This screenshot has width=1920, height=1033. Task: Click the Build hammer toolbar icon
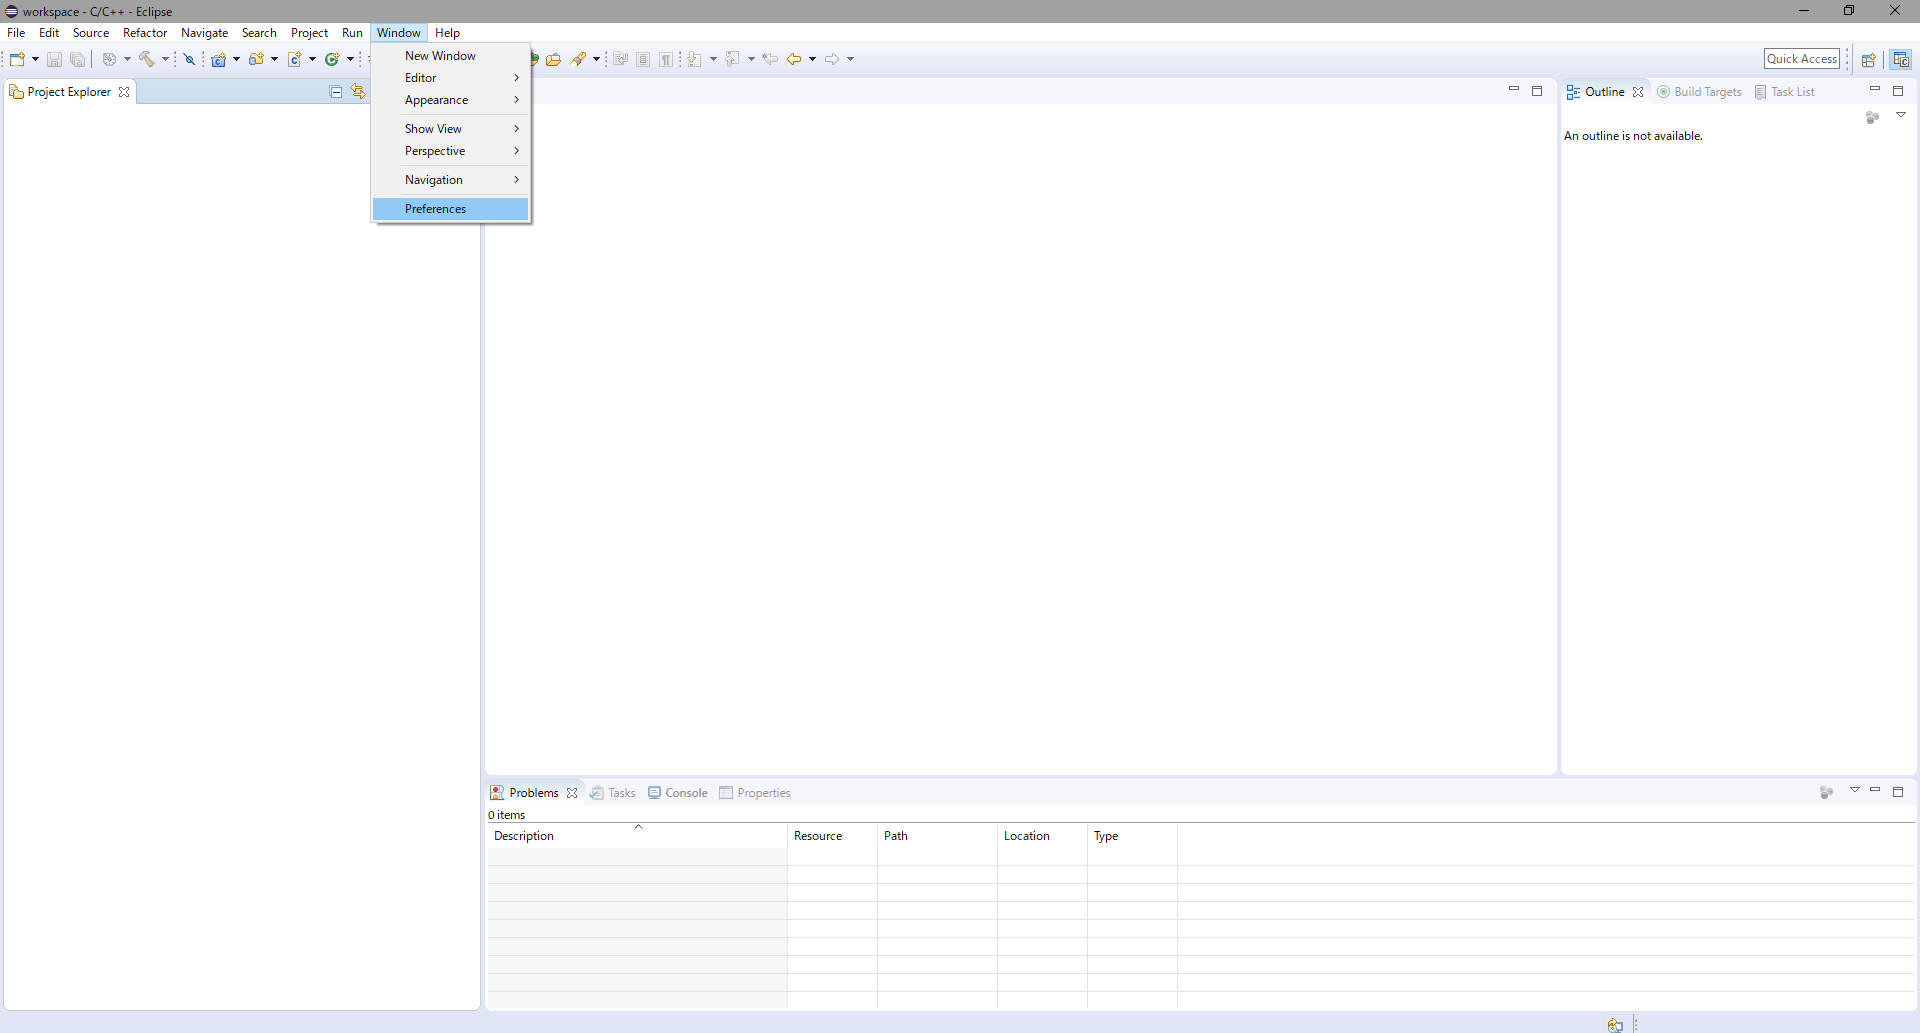coord(147,59)
